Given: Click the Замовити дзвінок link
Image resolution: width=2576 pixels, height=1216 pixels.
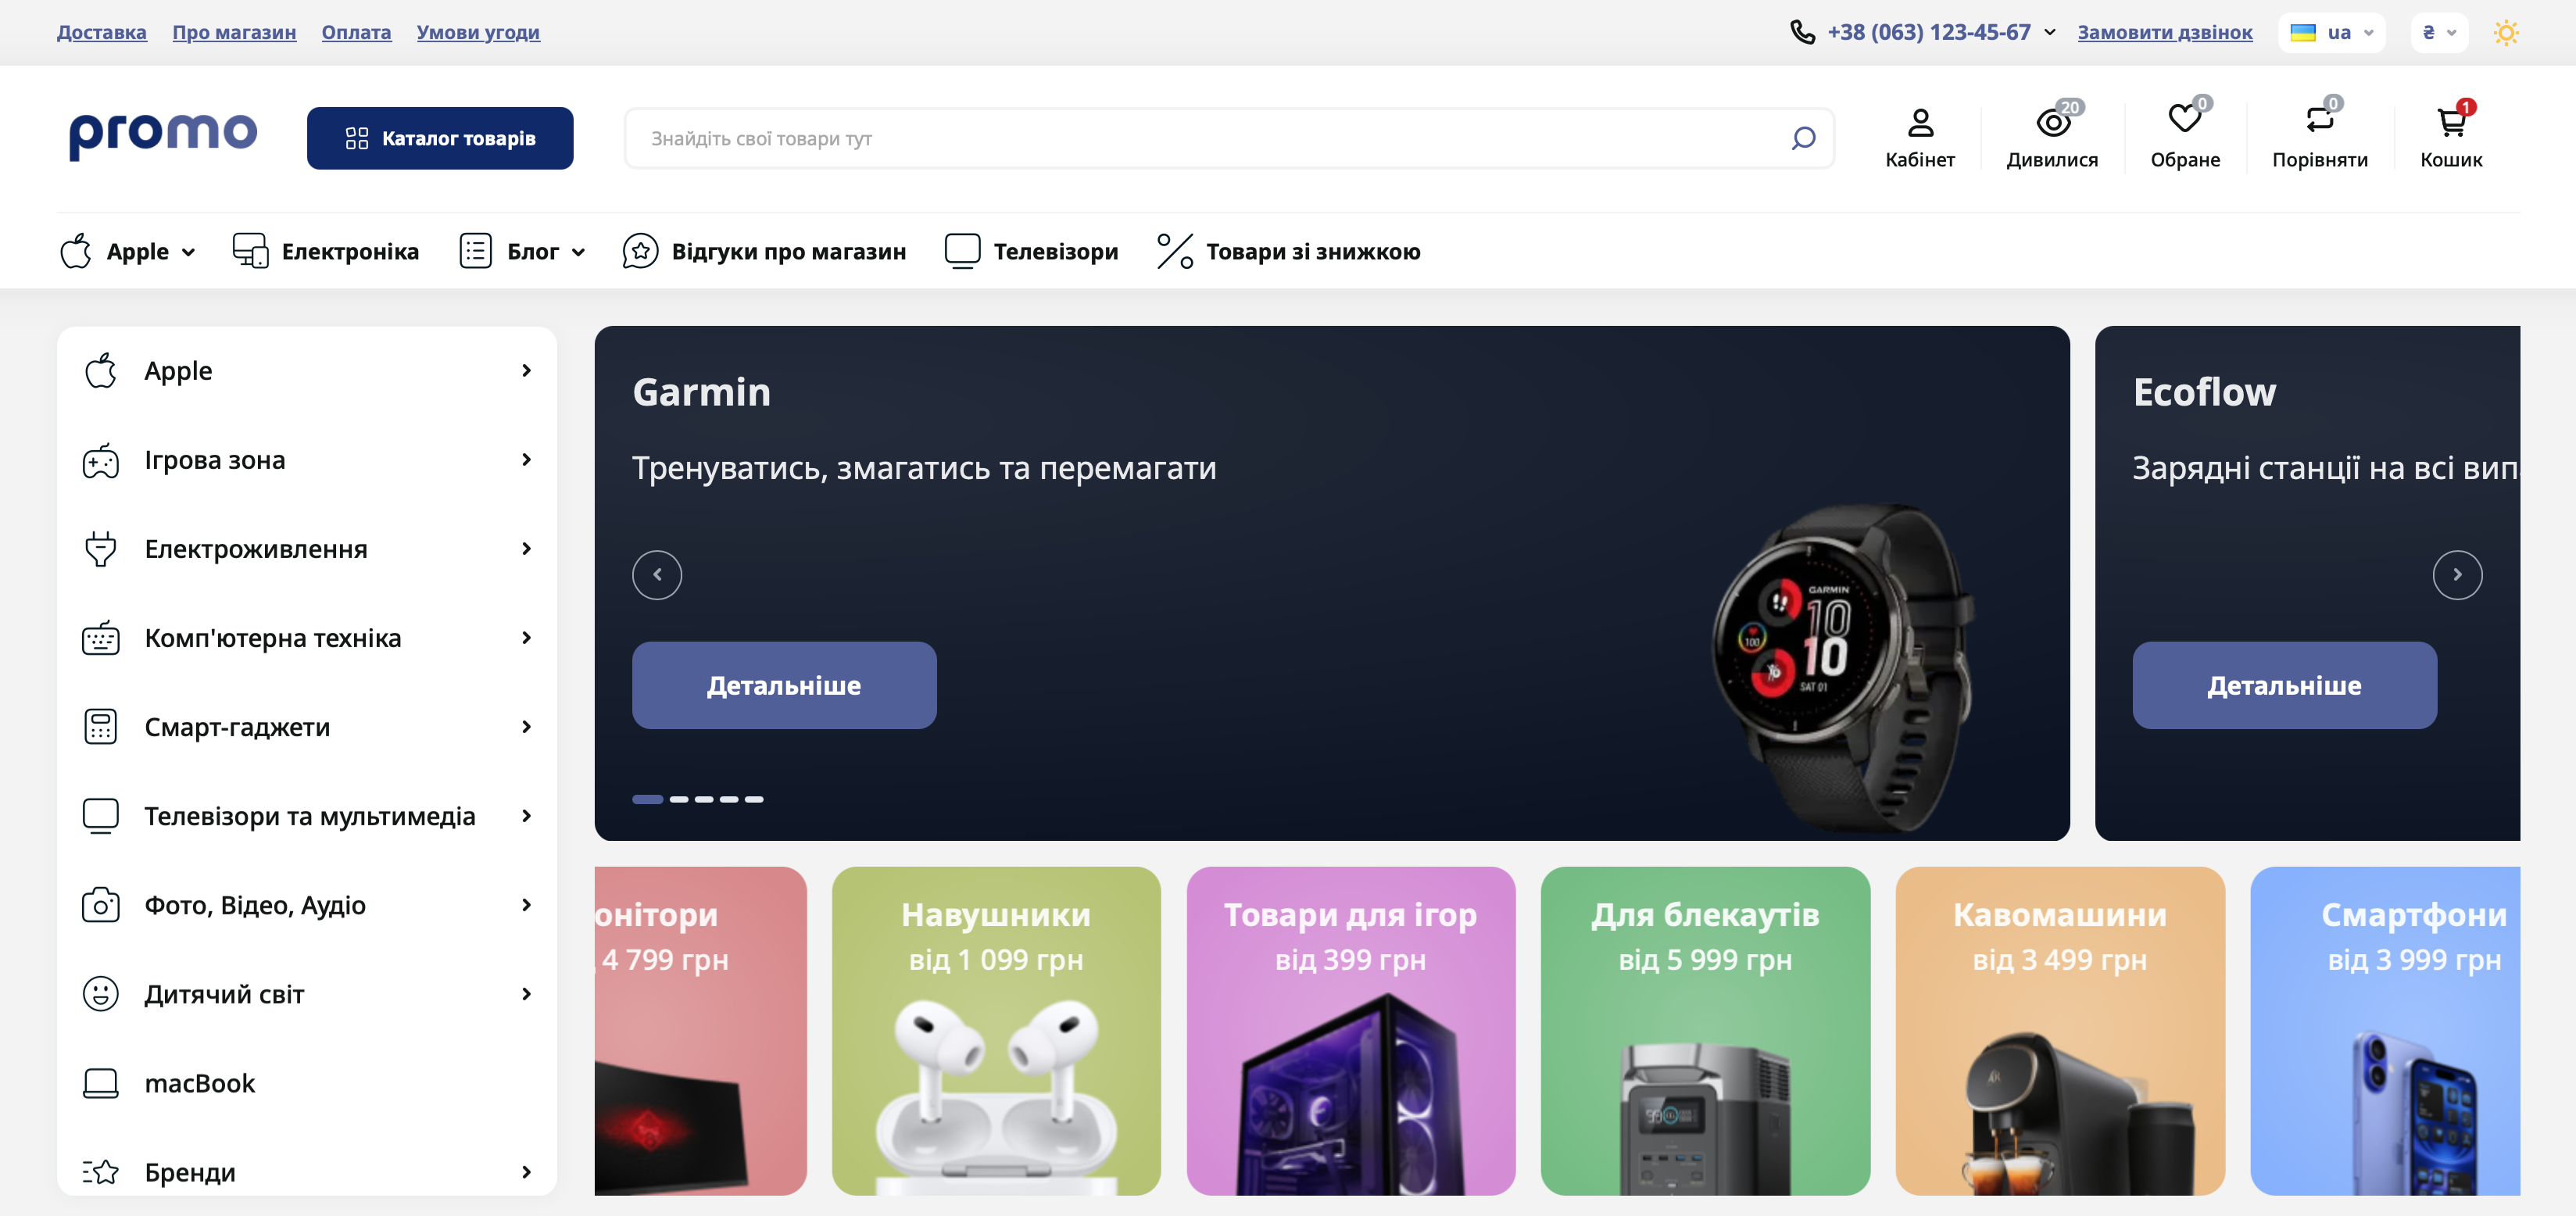Looking at the screenshot, I should (2164, 33).
